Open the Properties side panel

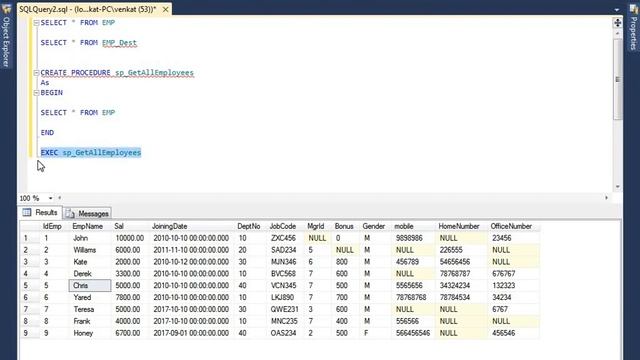click(x=633, y=29)
